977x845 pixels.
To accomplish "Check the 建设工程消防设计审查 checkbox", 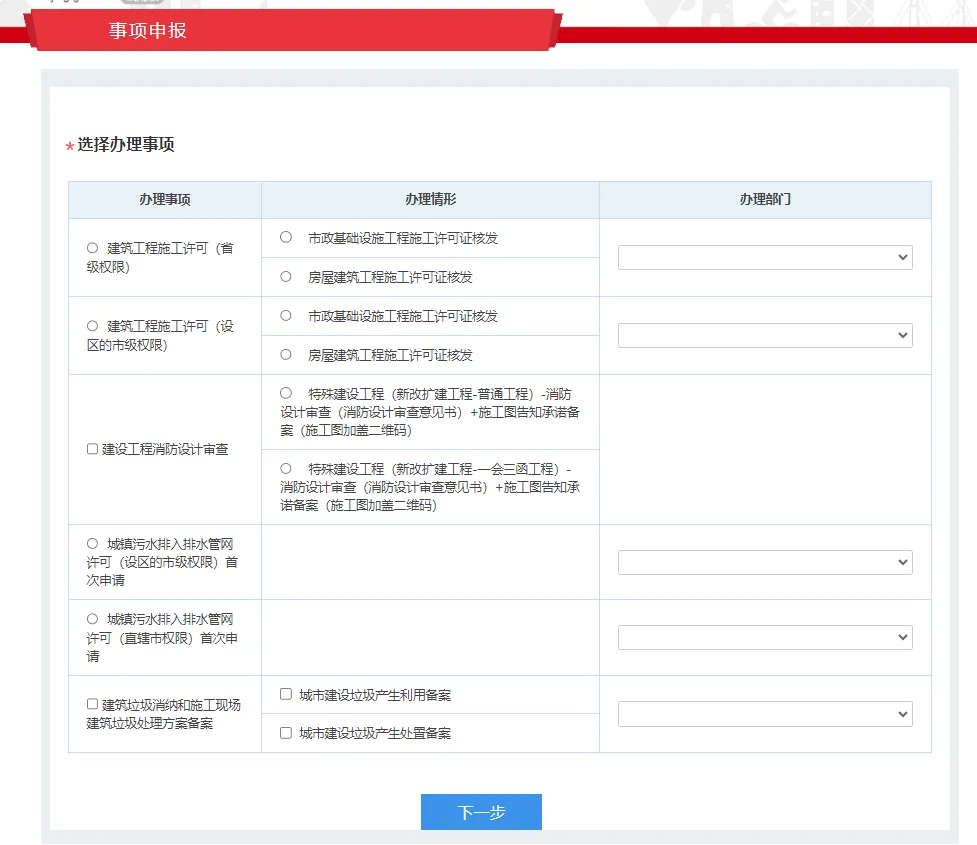I will (x=93, y=450).
